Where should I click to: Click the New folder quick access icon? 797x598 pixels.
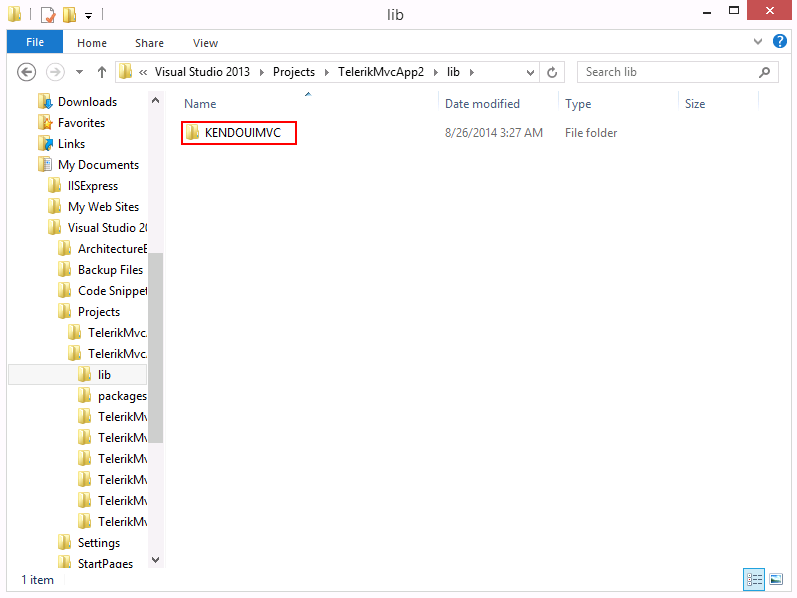70,14
